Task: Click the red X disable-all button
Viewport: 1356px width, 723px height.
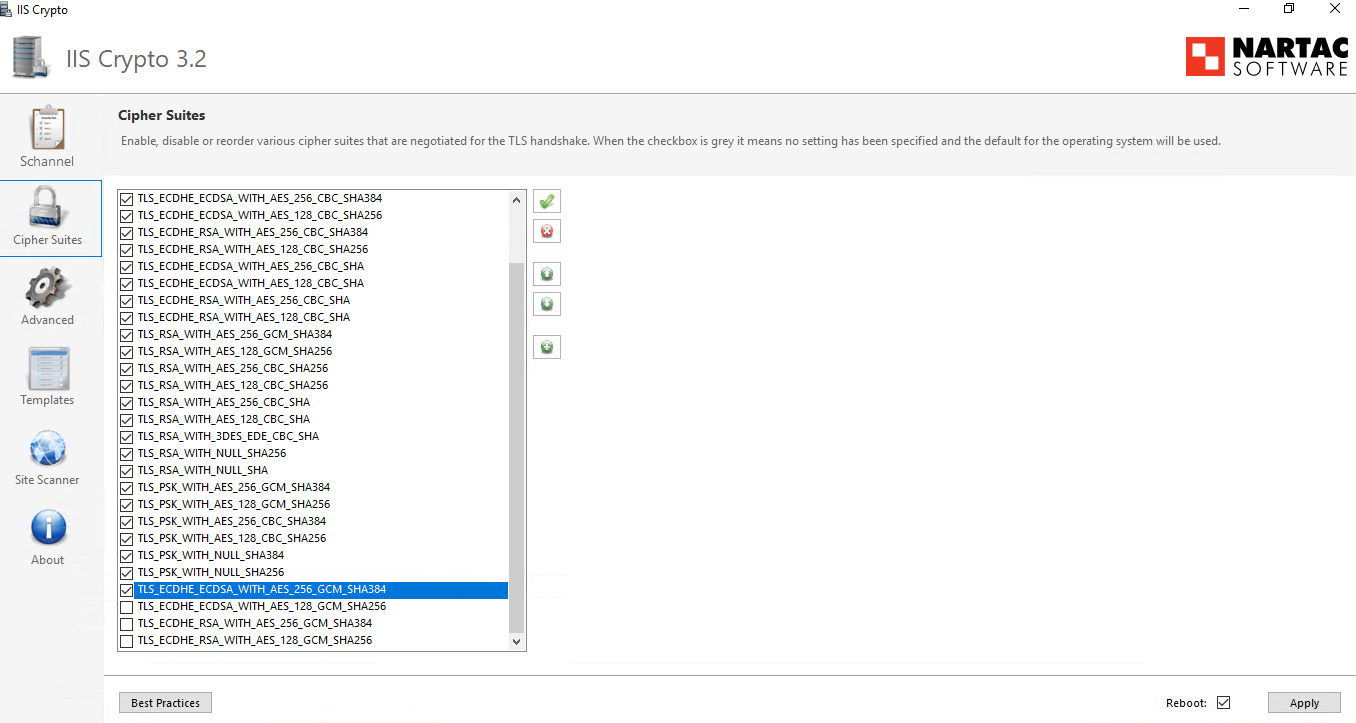Action: [x=547, y=232]
